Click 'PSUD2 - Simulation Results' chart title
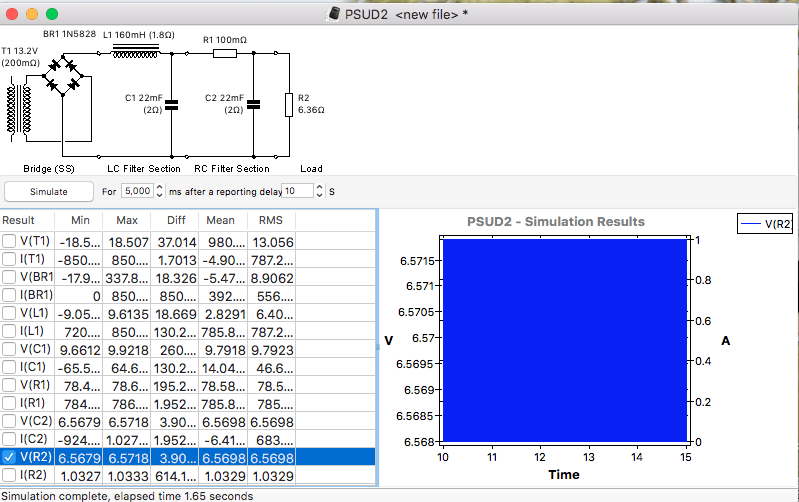Screen dimensions: 799x502 click(x=556, y=222)
